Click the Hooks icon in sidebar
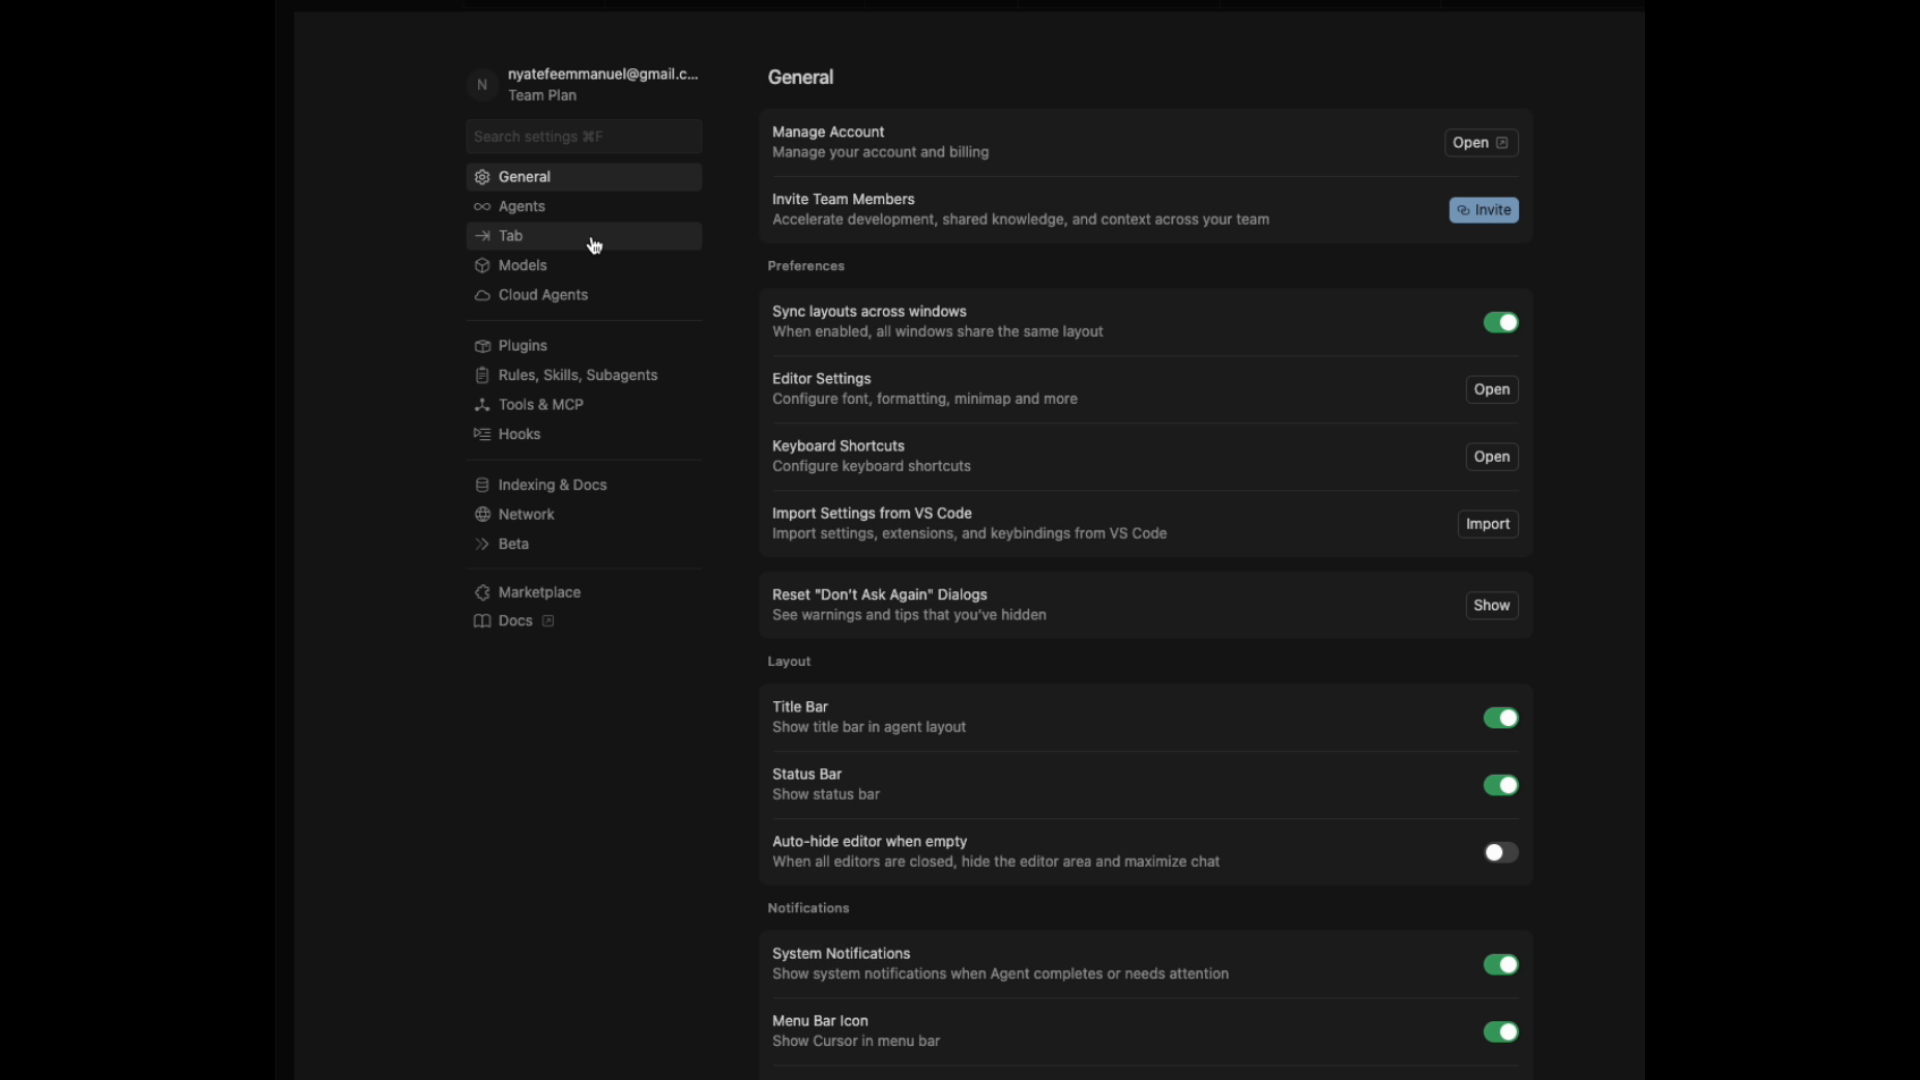The width and height of the screenshot is (1920, 1080). click(482, 434)
